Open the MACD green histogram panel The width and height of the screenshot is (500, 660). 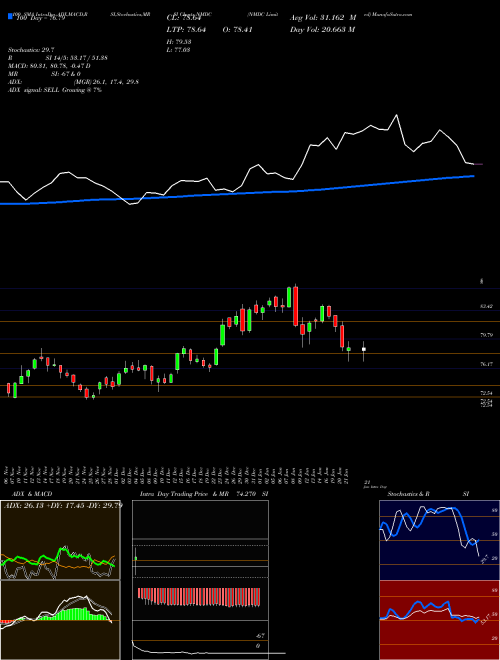tap(60, 620)
